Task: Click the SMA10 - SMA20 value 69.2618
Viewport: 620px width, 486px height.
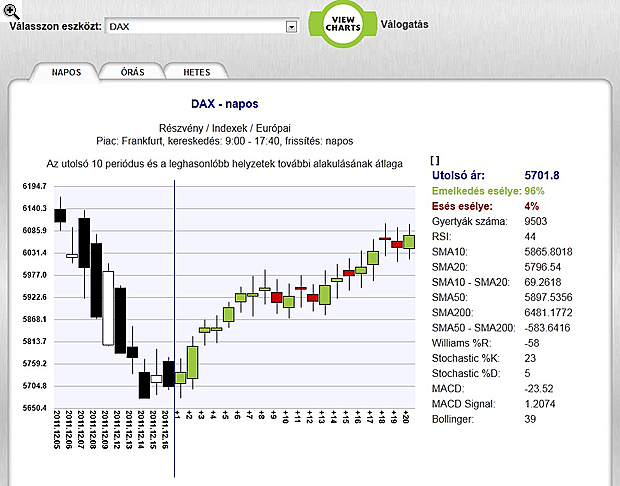Action: (x=542, y=282)
